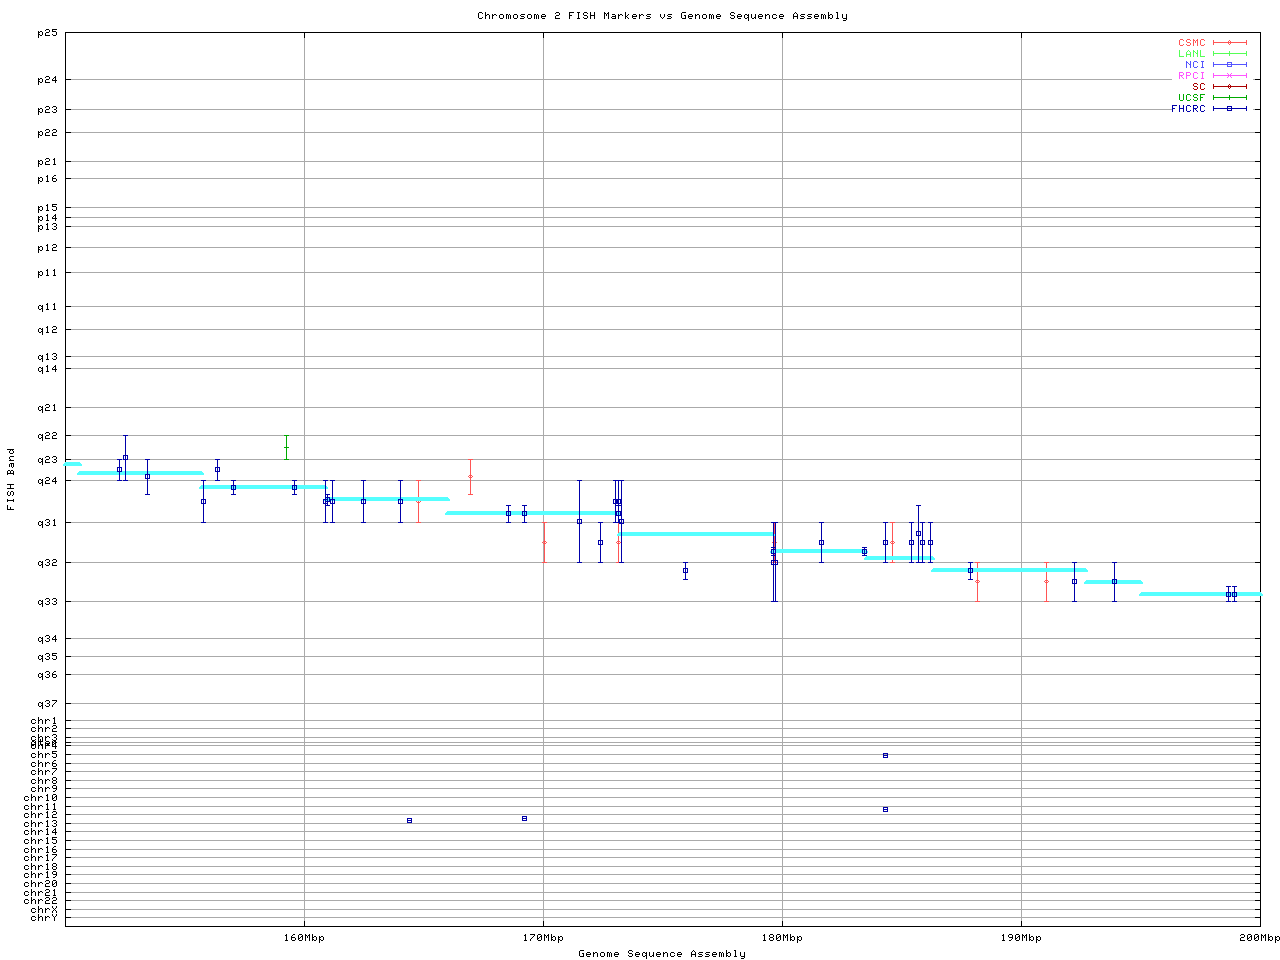Viewport: 1280px width, 960px height.
Task: Select the FHCRC blue legend marker
Action: click(x=1229, y=109)
